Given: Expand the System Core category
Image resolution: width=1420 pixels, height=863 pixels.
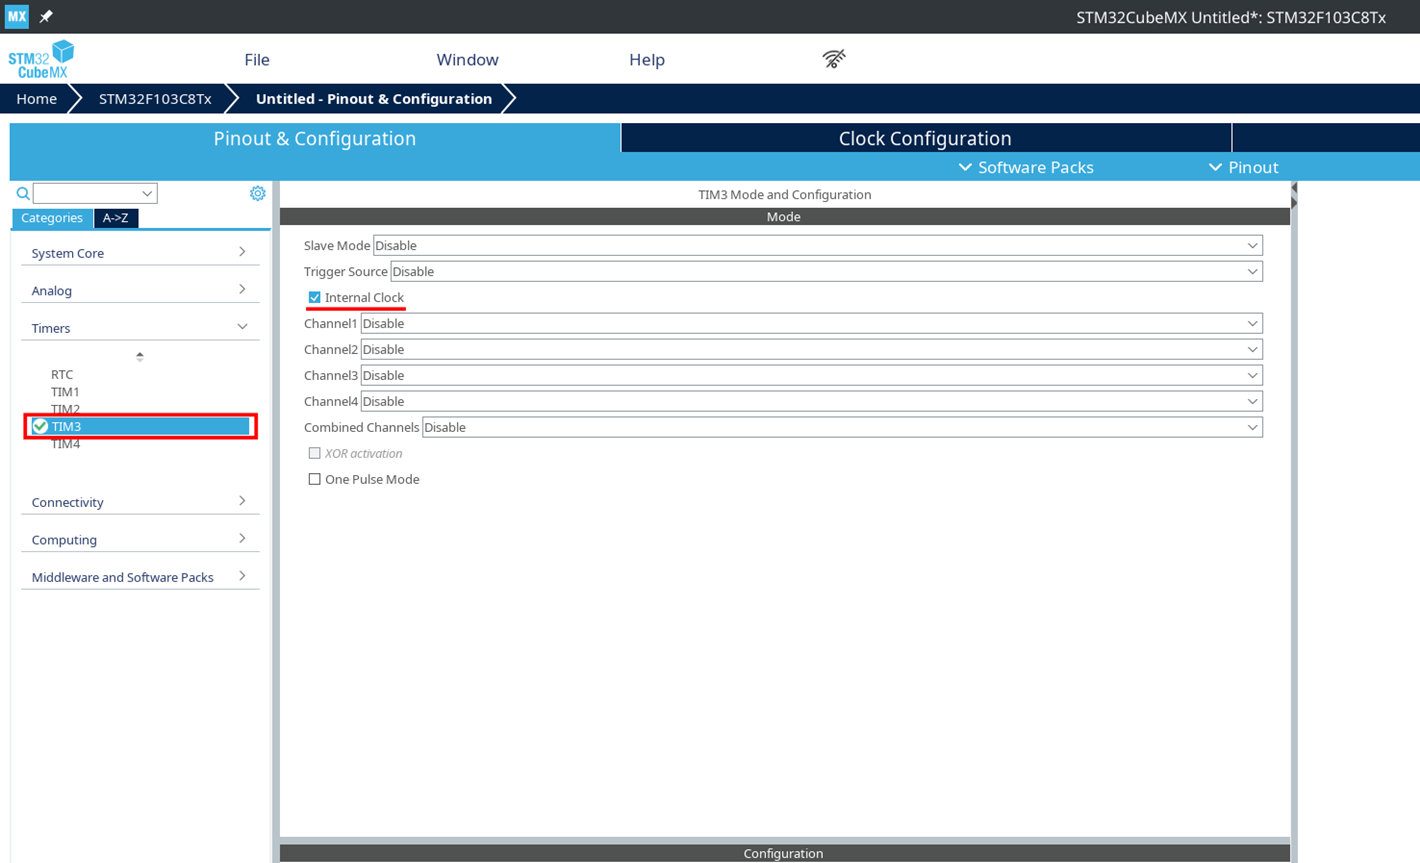Looking at the screenshot, I should coord(139,253).
